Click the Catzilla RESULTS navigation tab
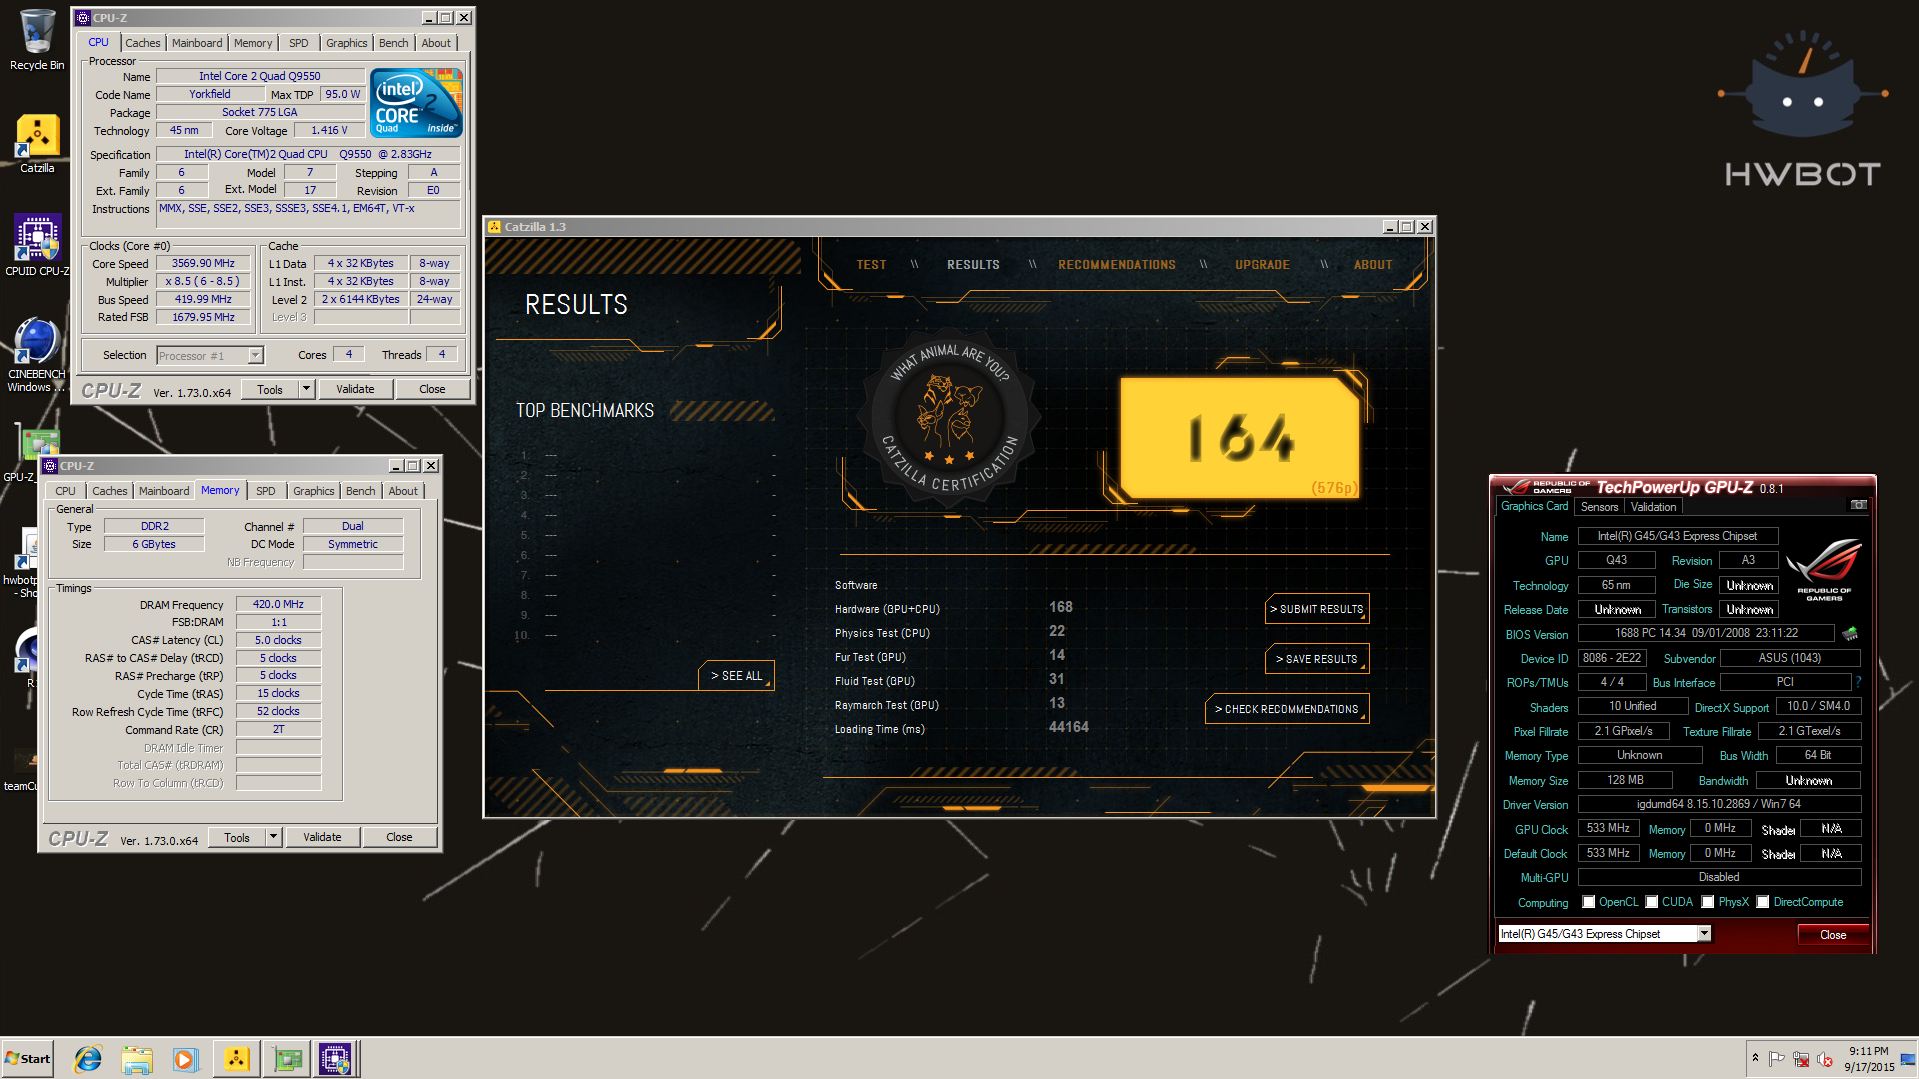This screenshot has height=1079, width=1919. pyautogui.click(x=973, y=265)
